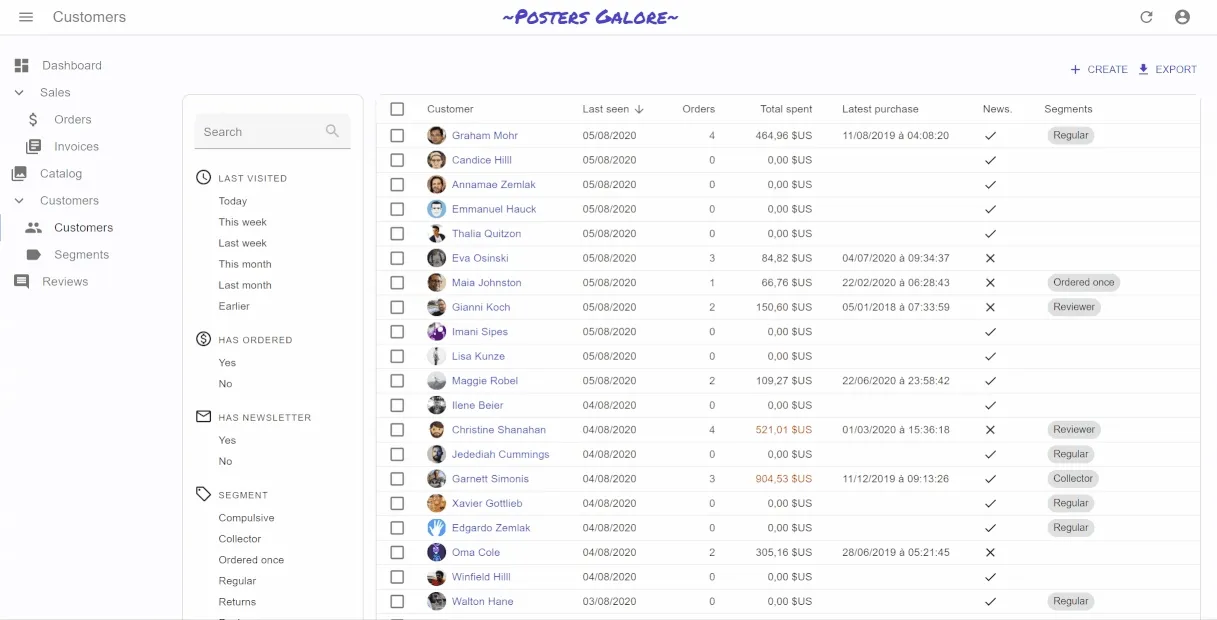The height and width of the screenshot is (620, 1217).
Task: Check the select-all checkbox in the header
Action: pyautogui.click(x=397, y=109)
